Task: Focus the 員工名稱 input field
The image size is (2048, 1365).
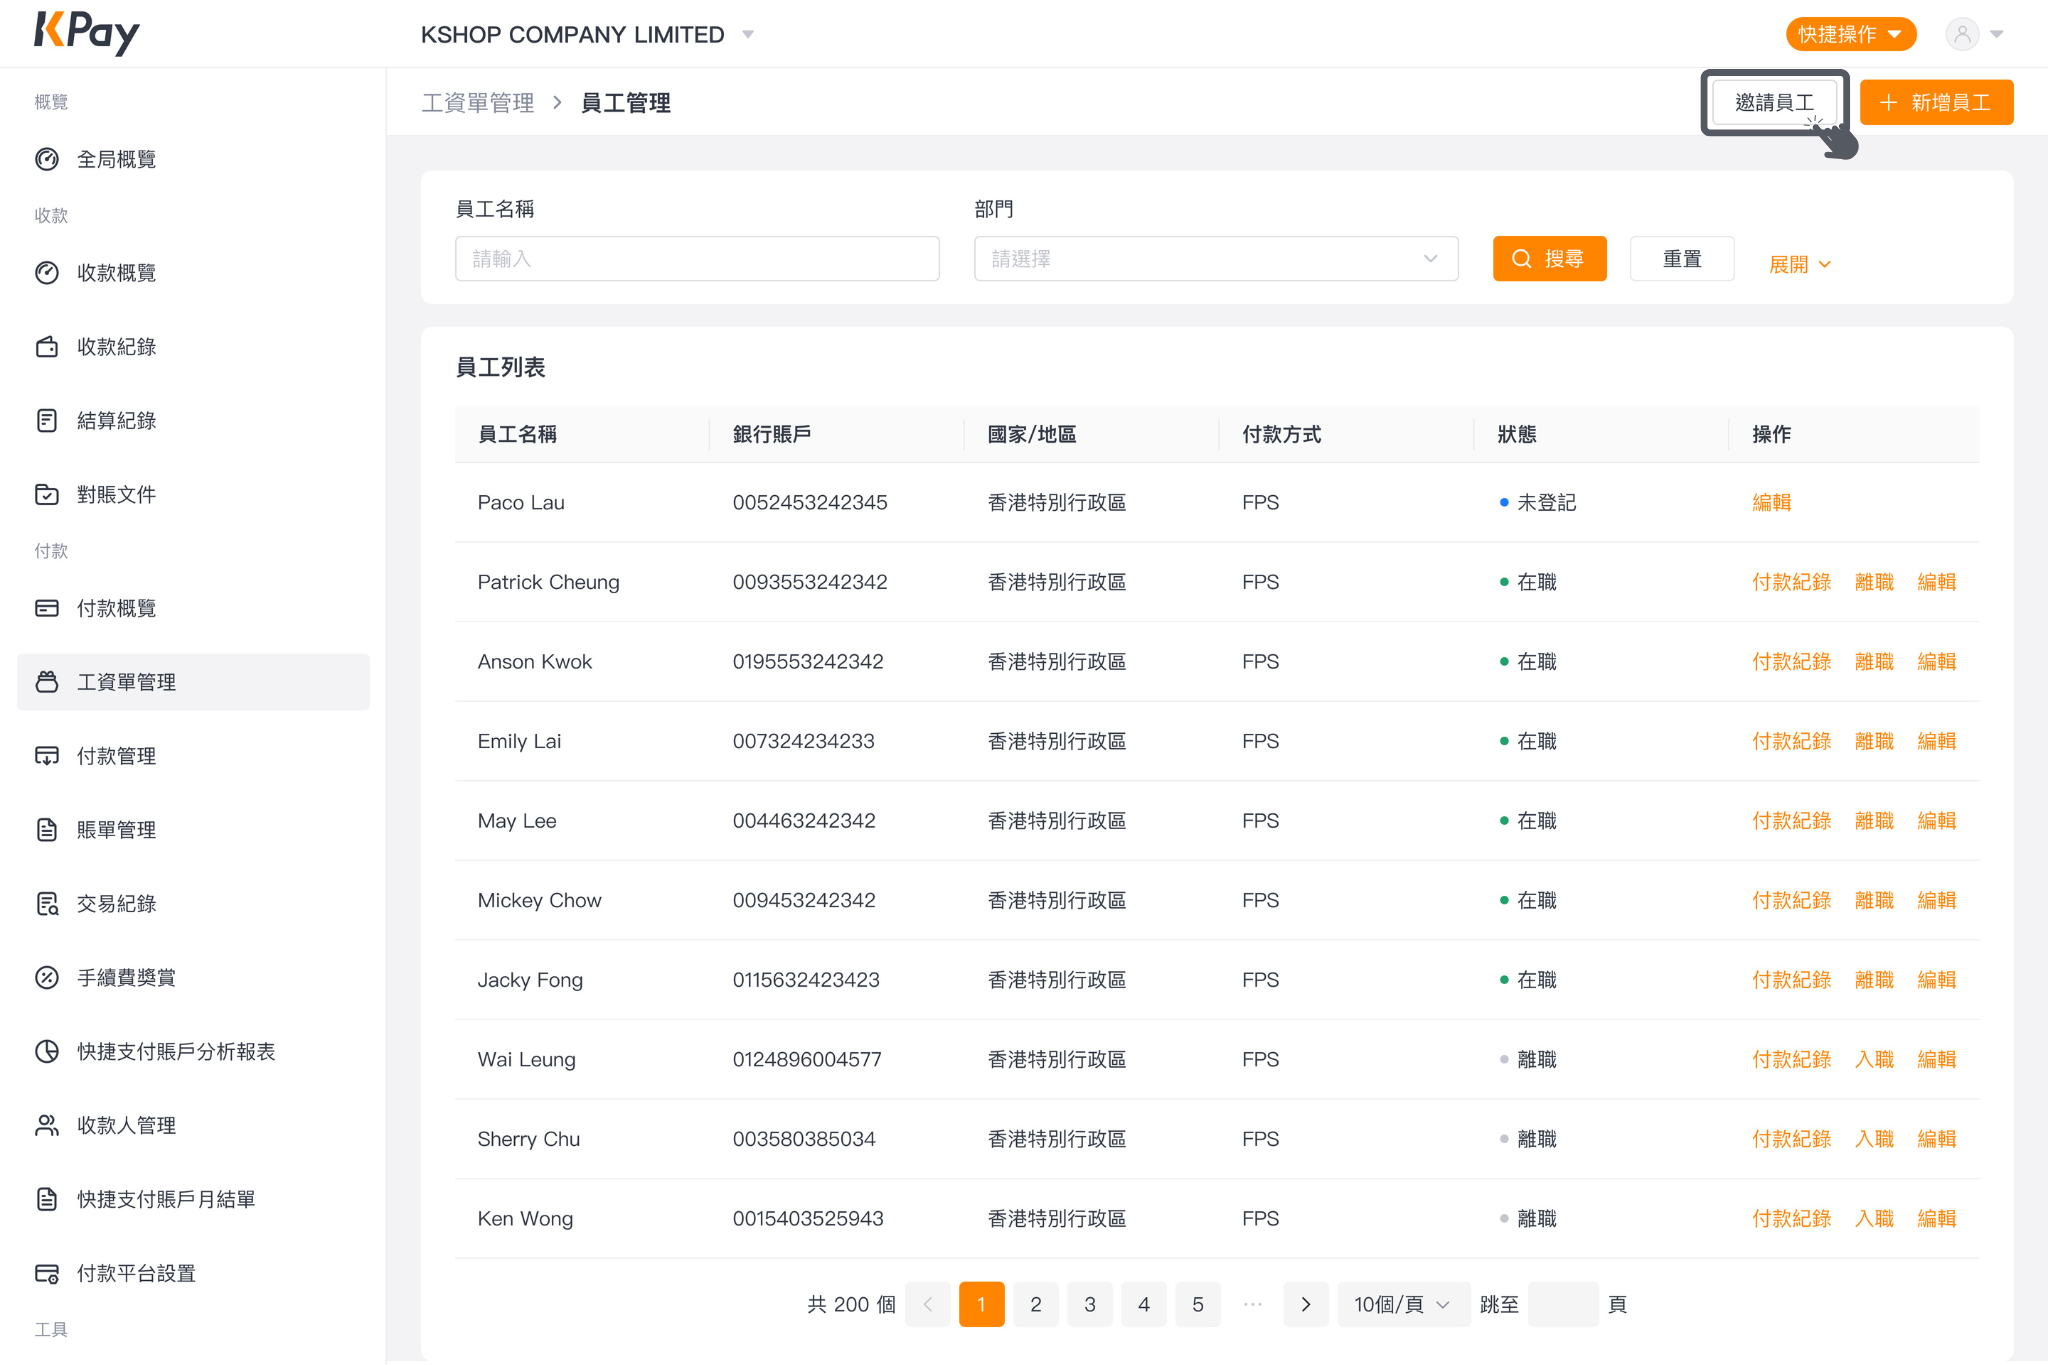Action: tap(697, 259)
